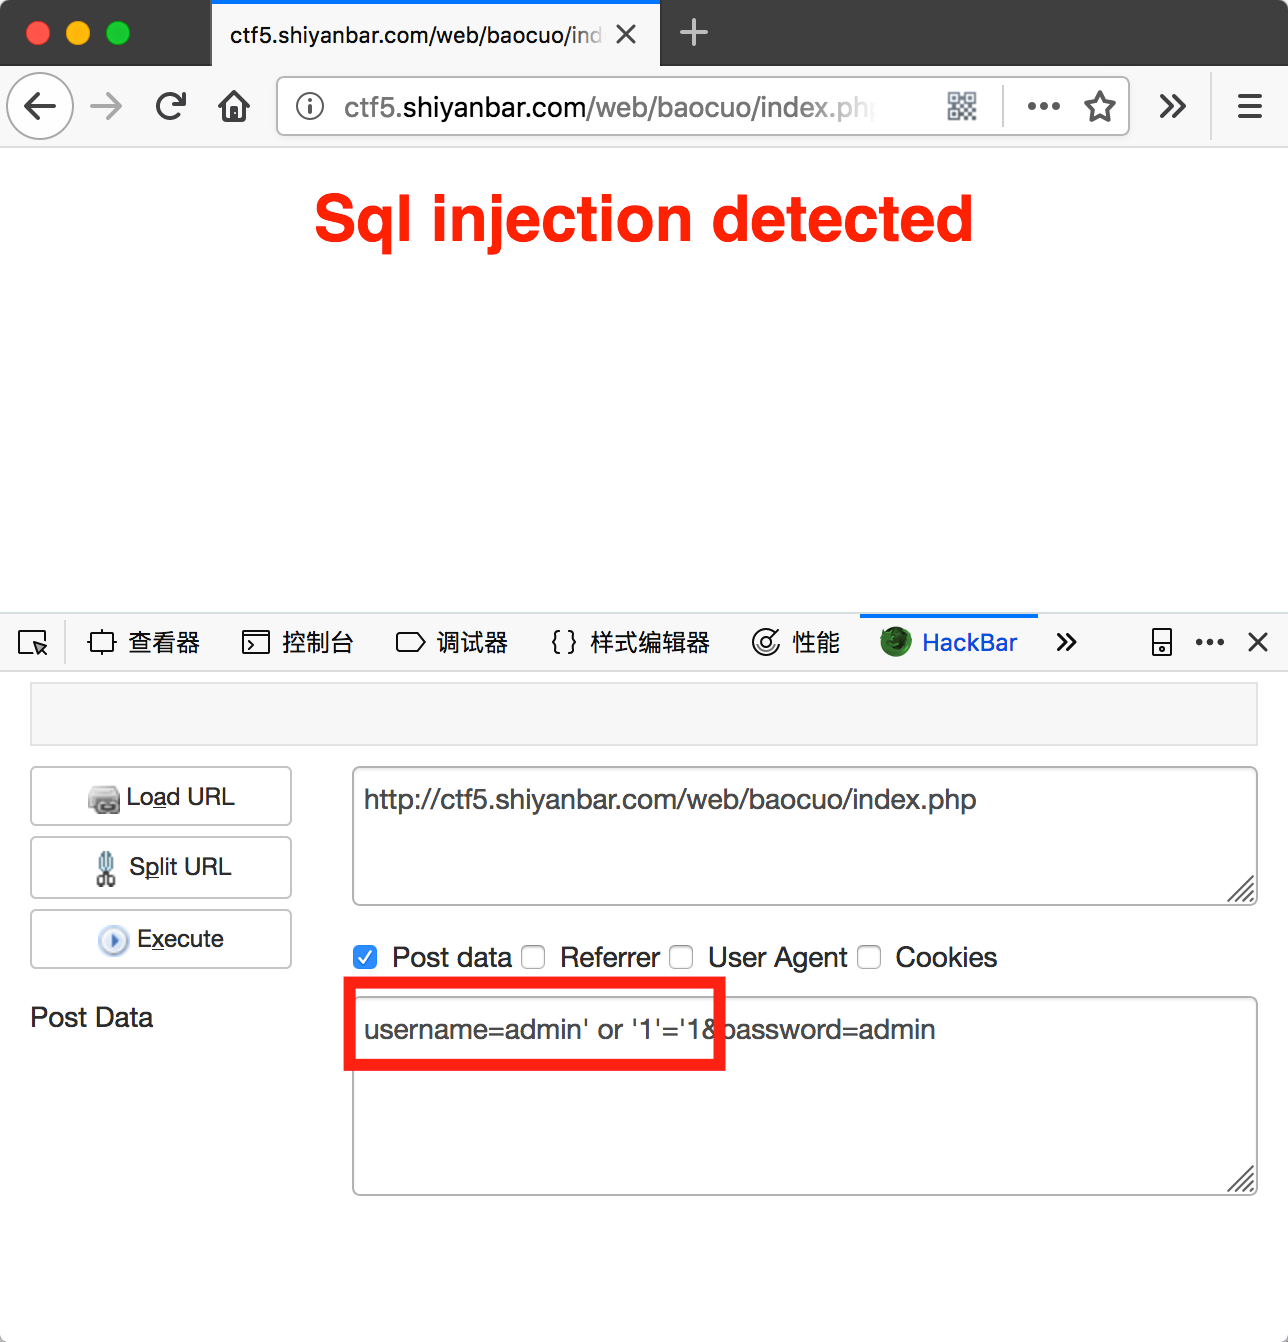This screenshot has height=1342, width=1288.
Task: Uncheck the Post data checkbox
Action: [x=365, y=957]
